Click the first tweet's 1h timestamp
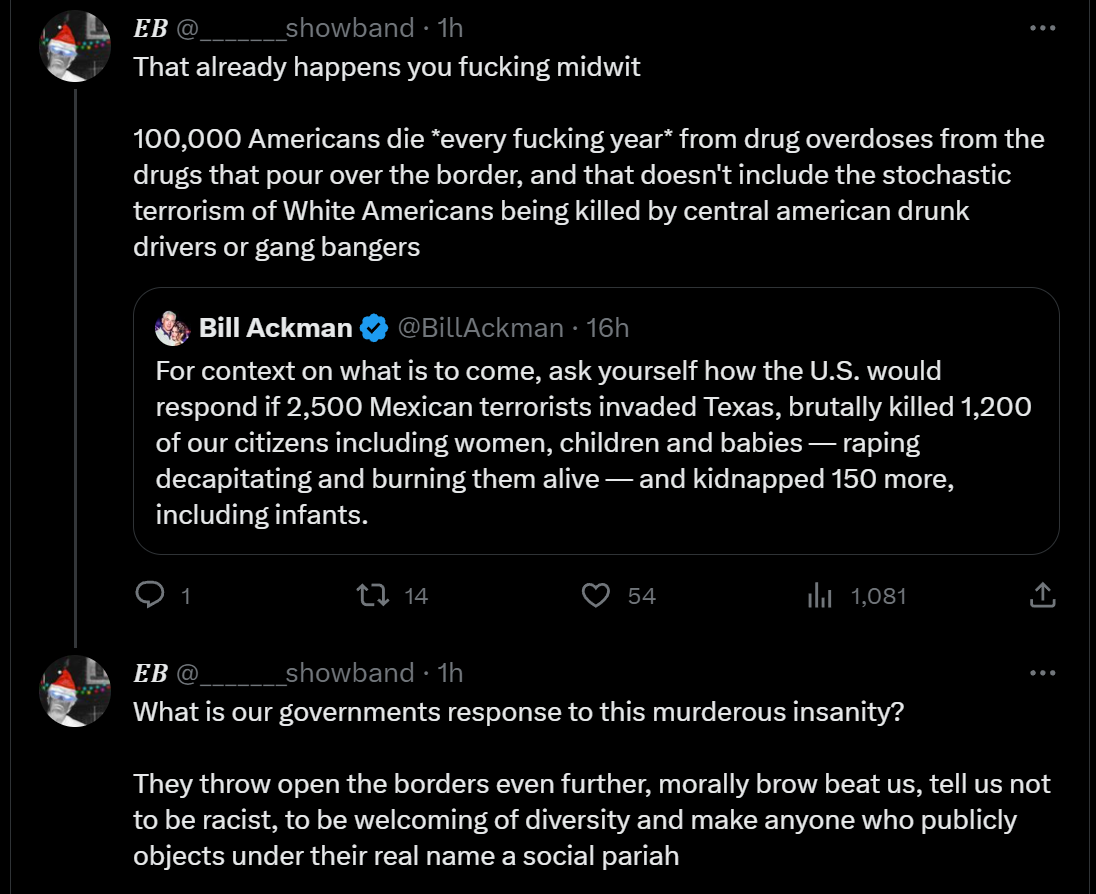1096x894 pixels. [451, 28]
